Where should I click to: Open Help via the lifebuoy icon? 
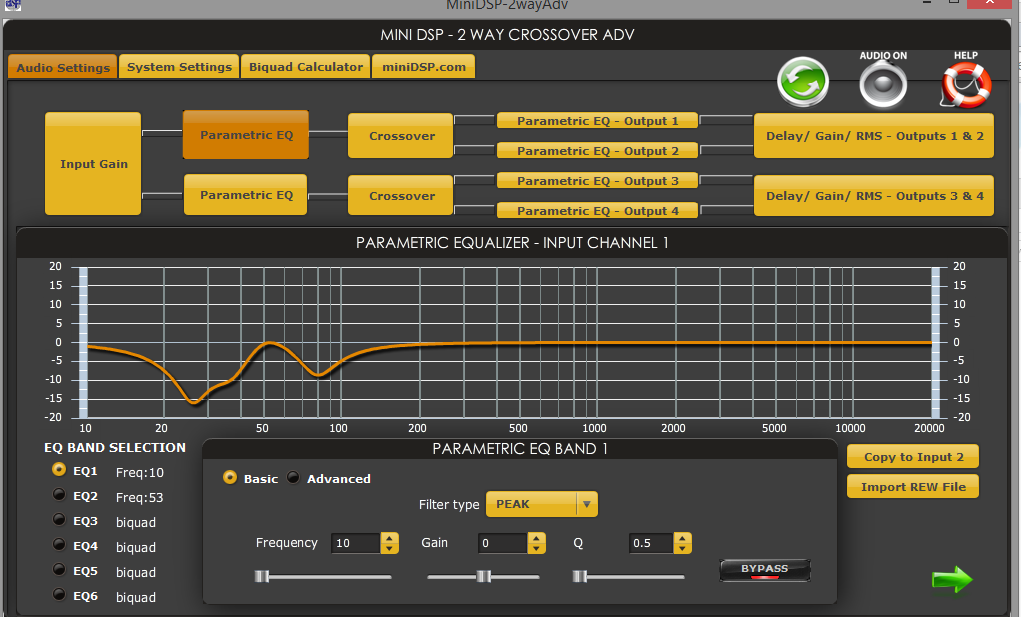[x=966, y=85]
